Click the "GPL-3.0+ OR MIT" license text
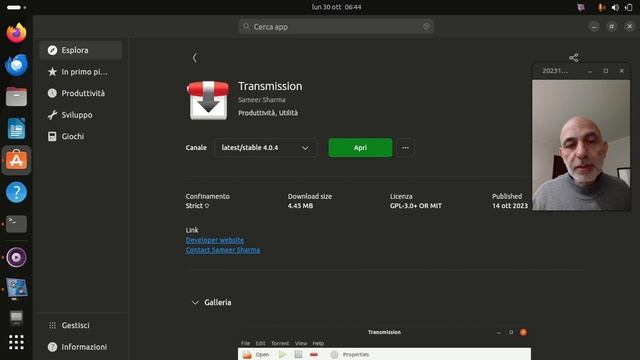640x360 pixels. (x=416, y=206)
